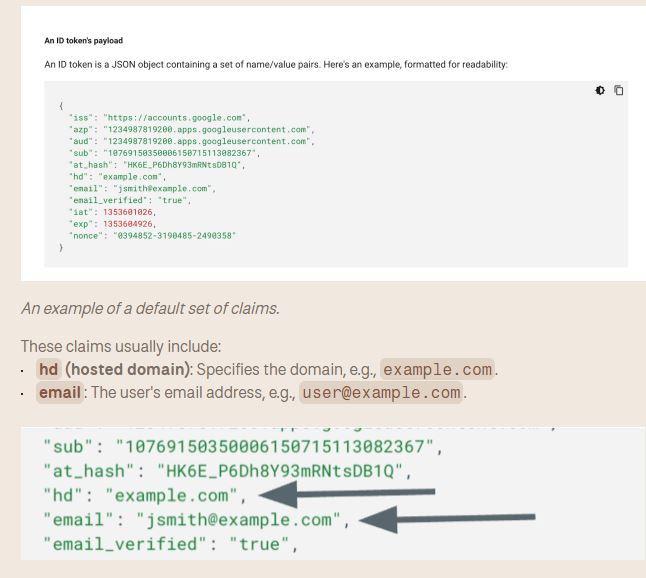This screenshot has width=646, height=578.
Task: Click the iss accounts.google.com URL value
Action: pos(177,118)
